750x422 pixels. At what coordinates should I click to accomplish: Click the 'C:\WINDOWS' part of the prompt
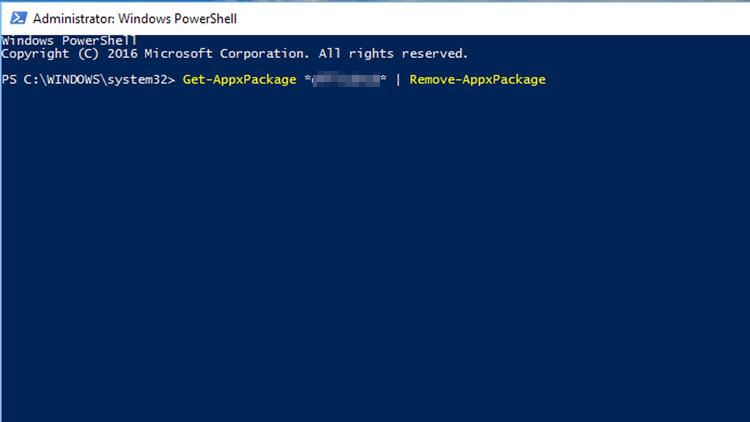coord(62,79)
